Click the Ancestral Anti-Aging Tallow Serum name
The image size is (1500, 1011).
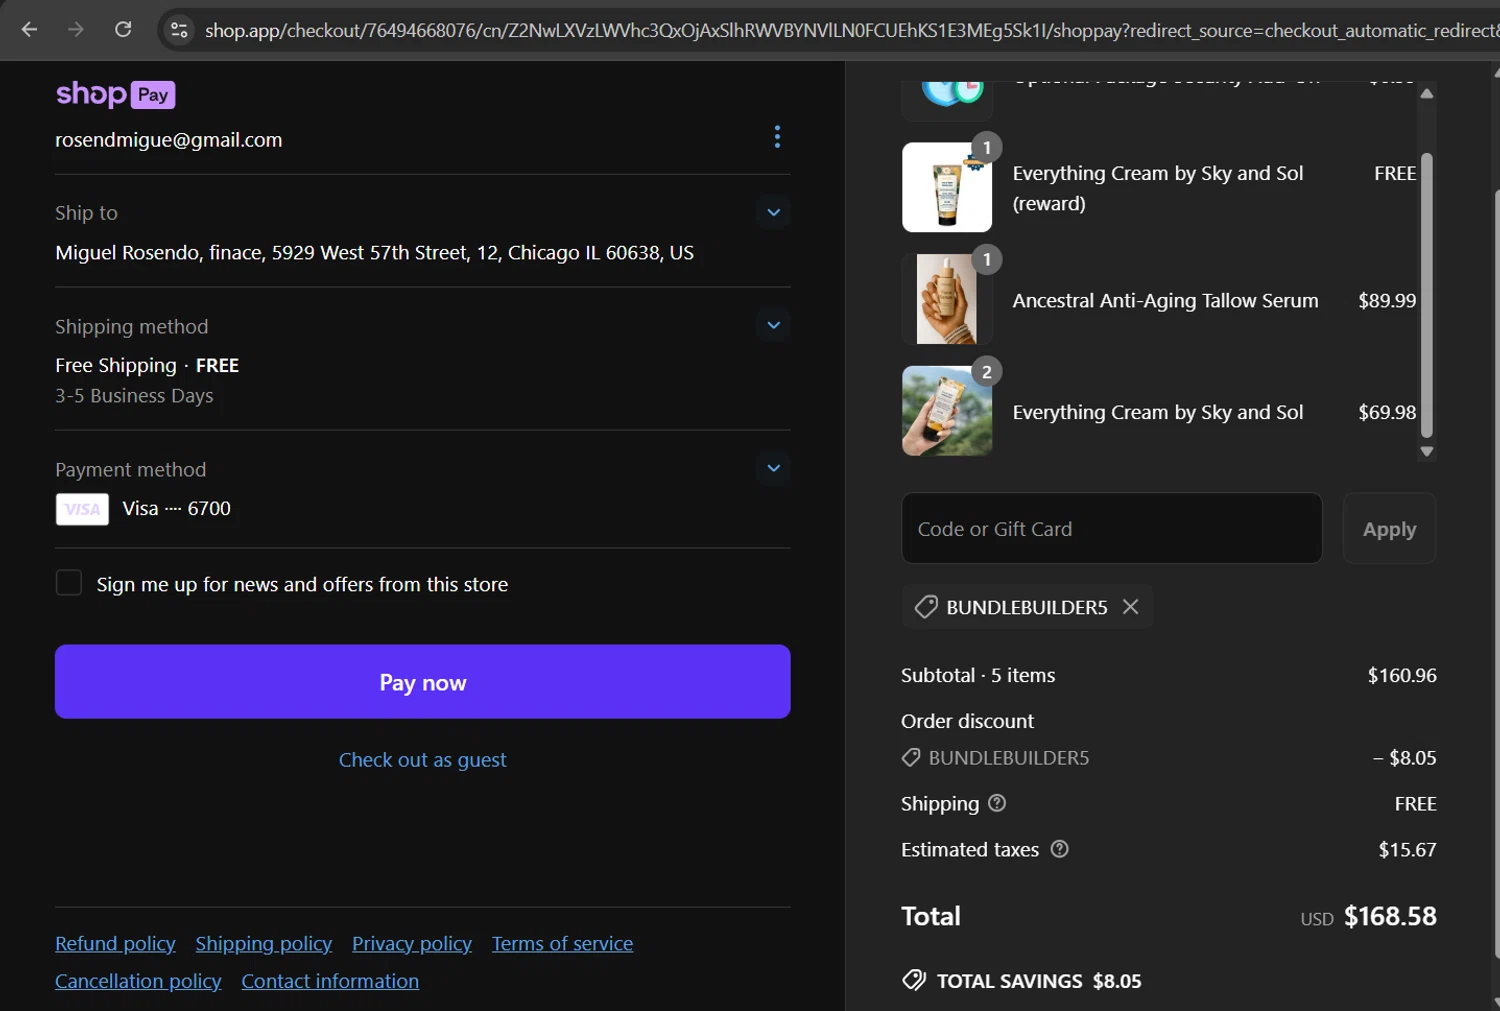click(1165, 300)
